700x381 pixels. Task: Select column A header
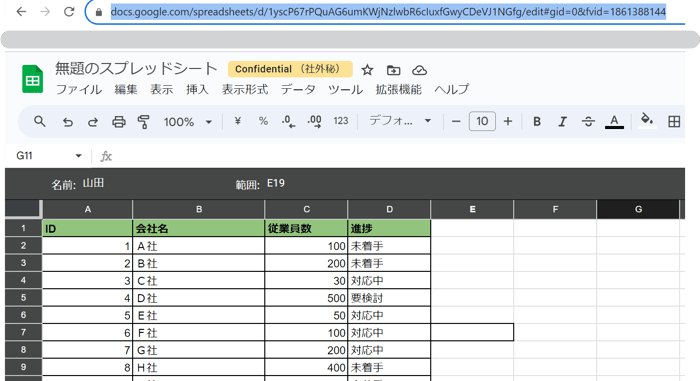click(88, 209)
